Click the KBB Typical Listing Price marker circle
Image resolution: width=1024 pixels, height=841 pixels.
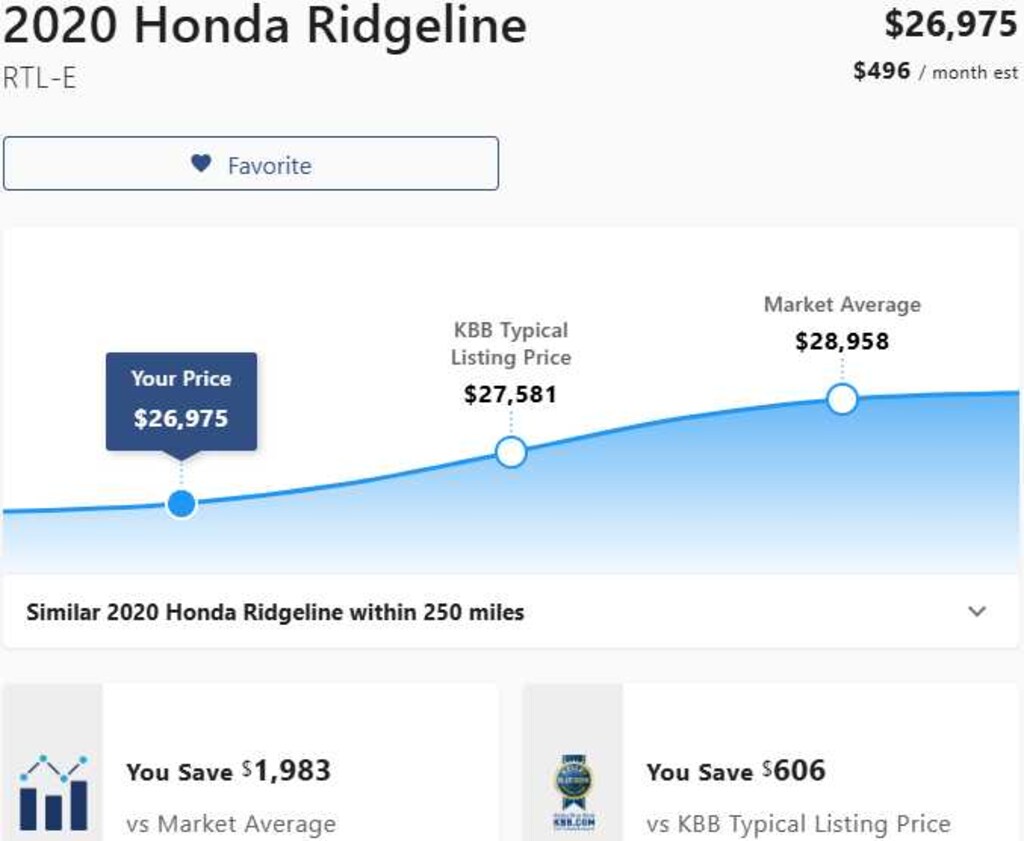[x=511, y=452]
